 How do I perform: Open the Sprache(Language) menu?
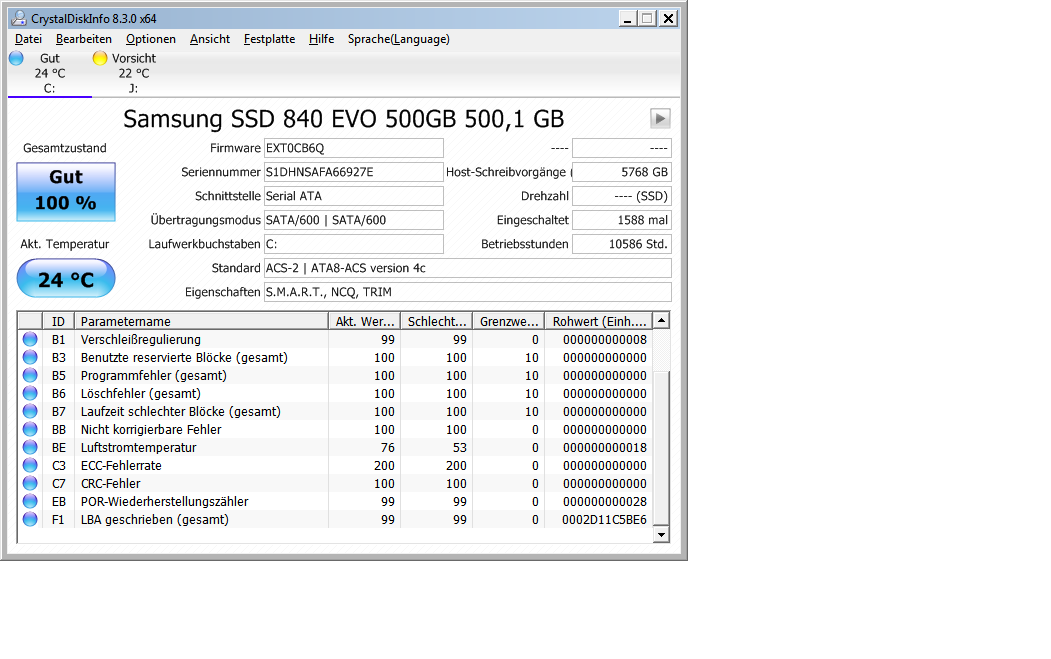pos(399,39)
